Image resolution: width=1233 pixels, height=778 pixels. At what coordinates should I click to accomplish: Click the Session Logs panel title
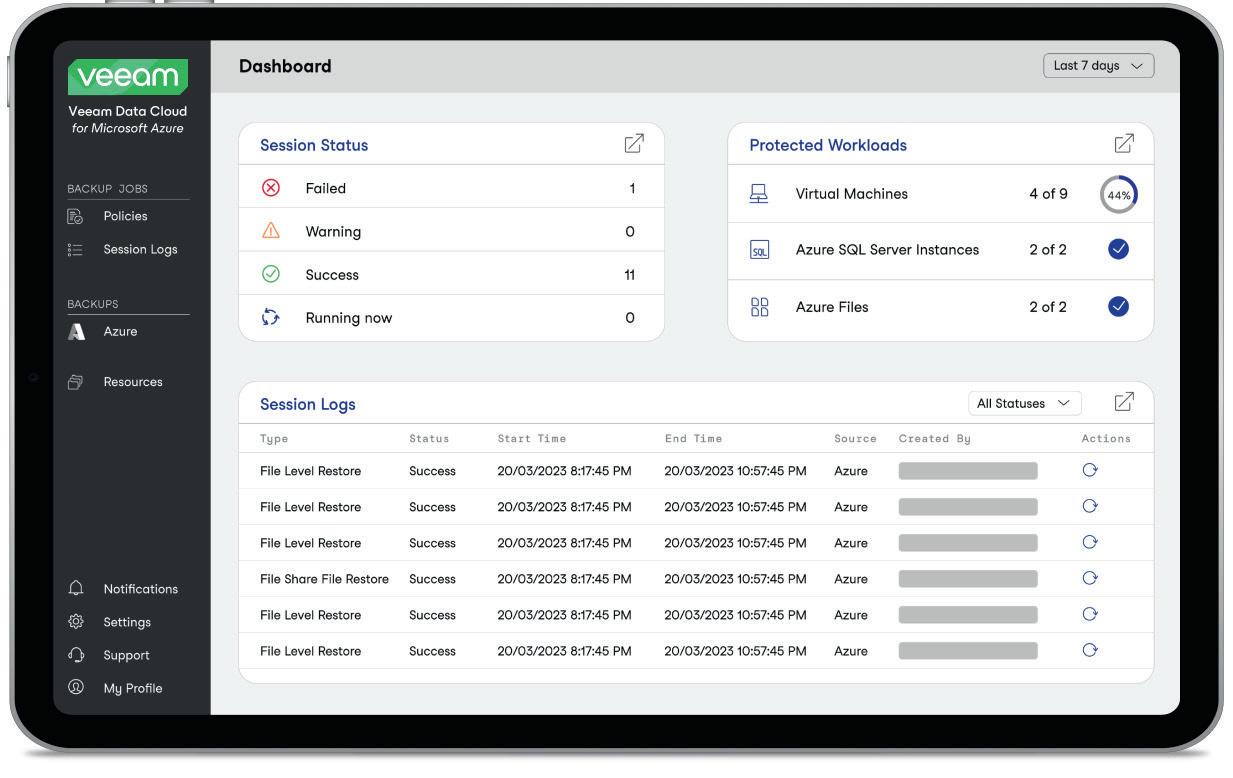308,405
